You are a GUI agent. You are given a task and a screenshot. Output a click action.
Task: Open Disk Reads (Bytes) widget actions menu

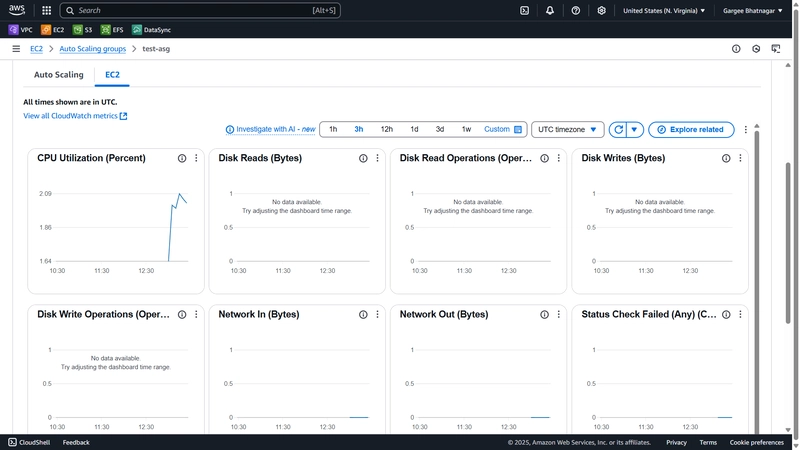click(x=378, y=158)
